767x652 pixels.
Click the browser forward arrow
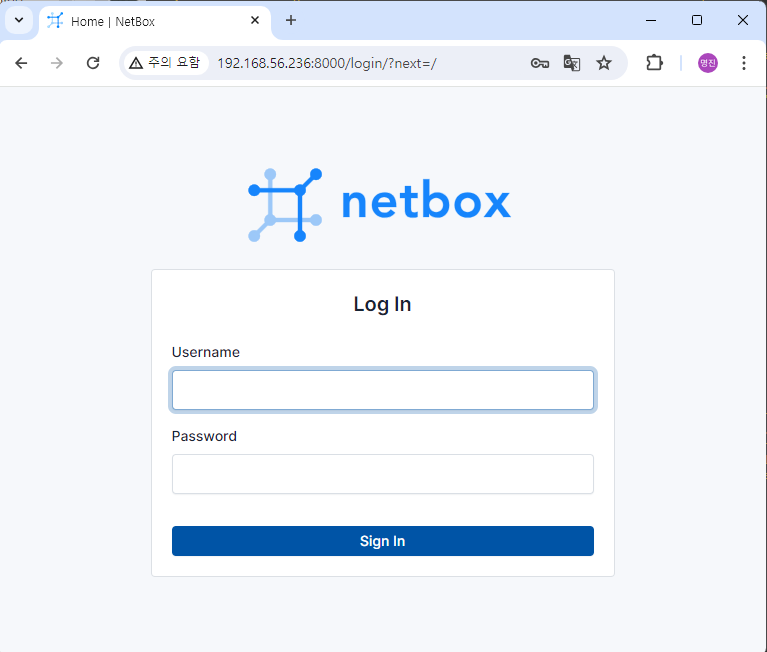57,63
